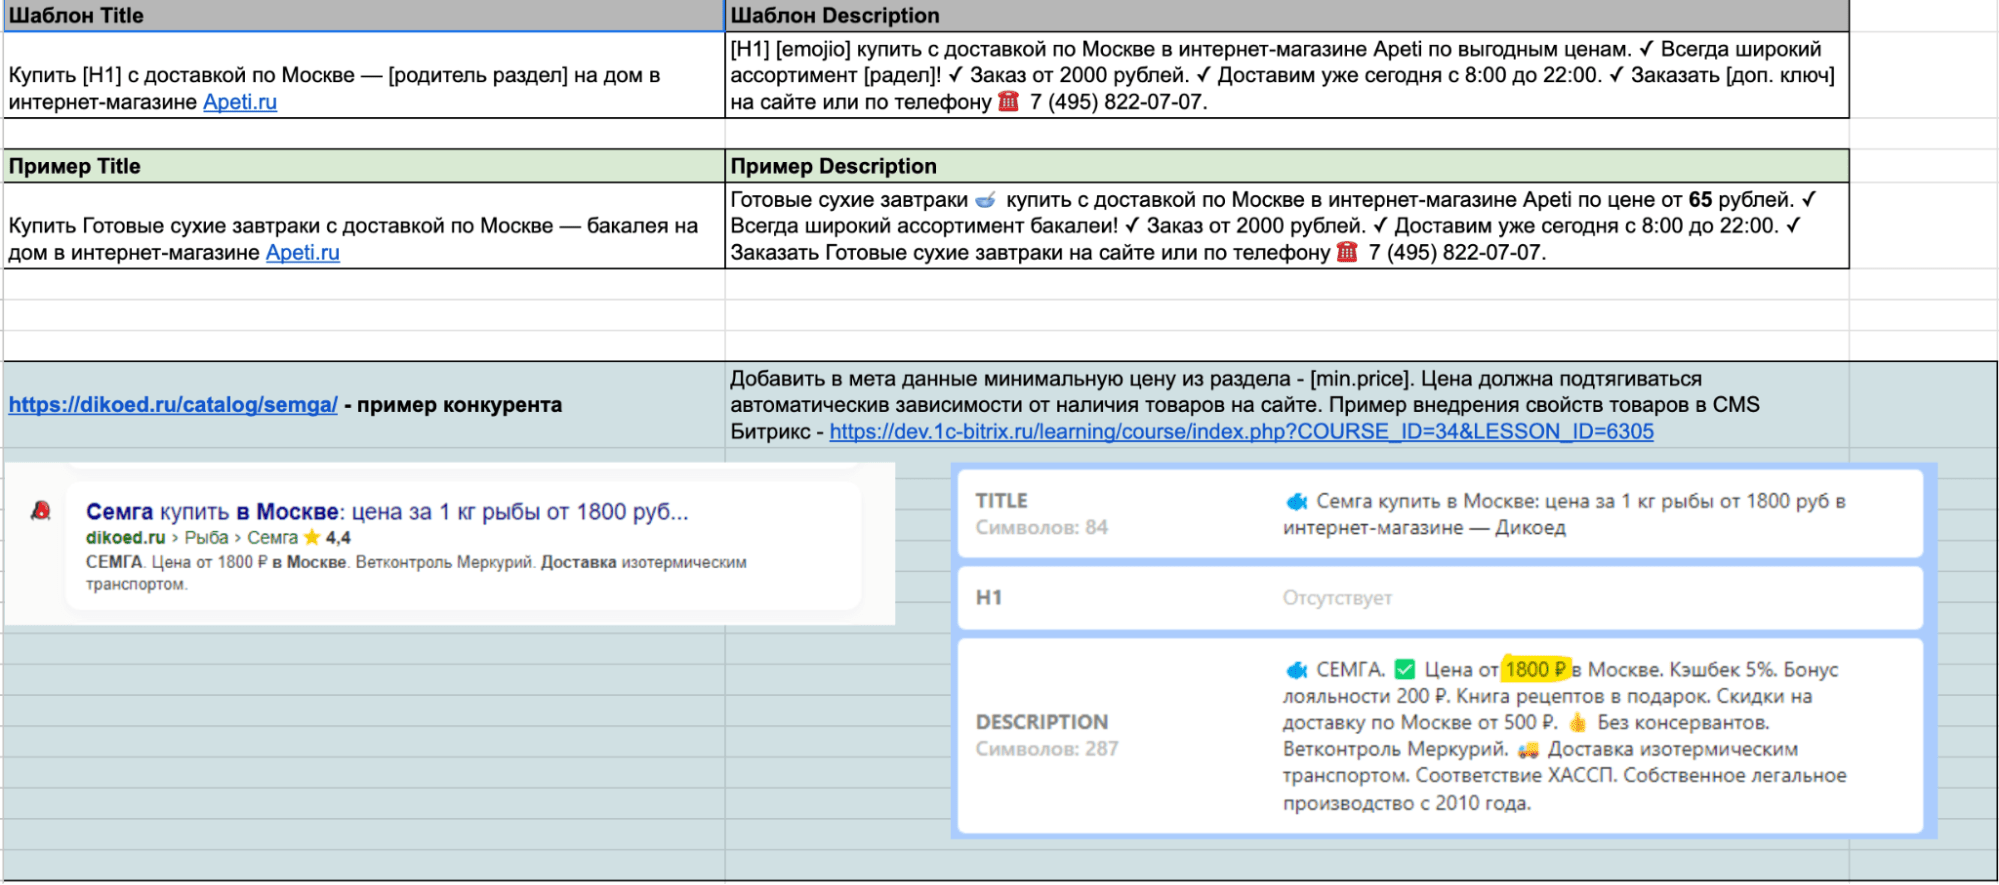Click the red telephone emoji in Шаблон Description
The width and height of the screenshot is (1999, 885).
tap(1009, 102)
